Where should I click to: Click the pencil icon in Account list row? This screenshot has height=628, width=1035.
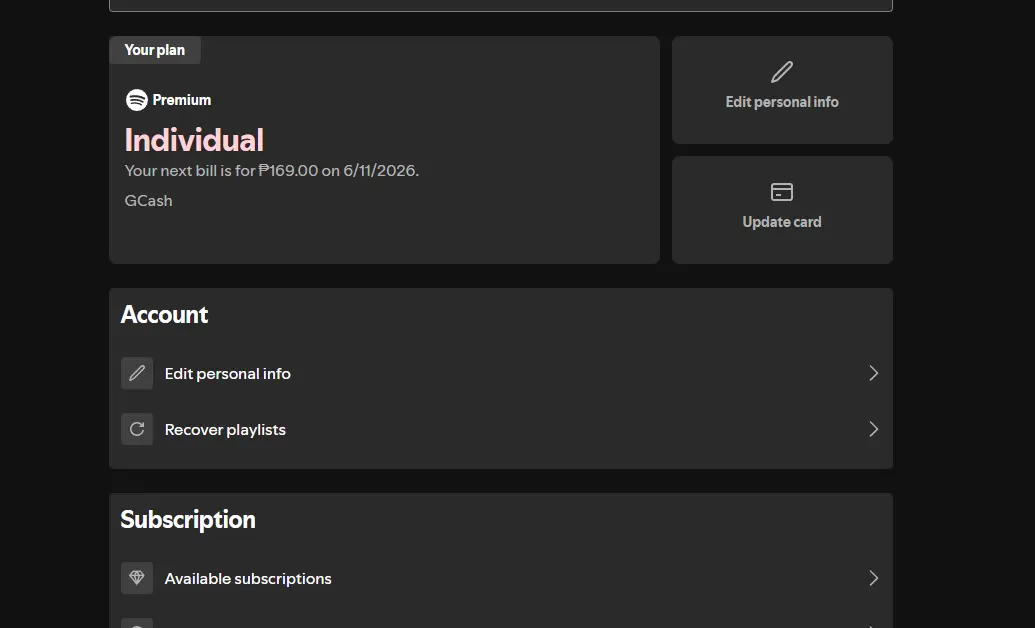(x=137, y=373)
